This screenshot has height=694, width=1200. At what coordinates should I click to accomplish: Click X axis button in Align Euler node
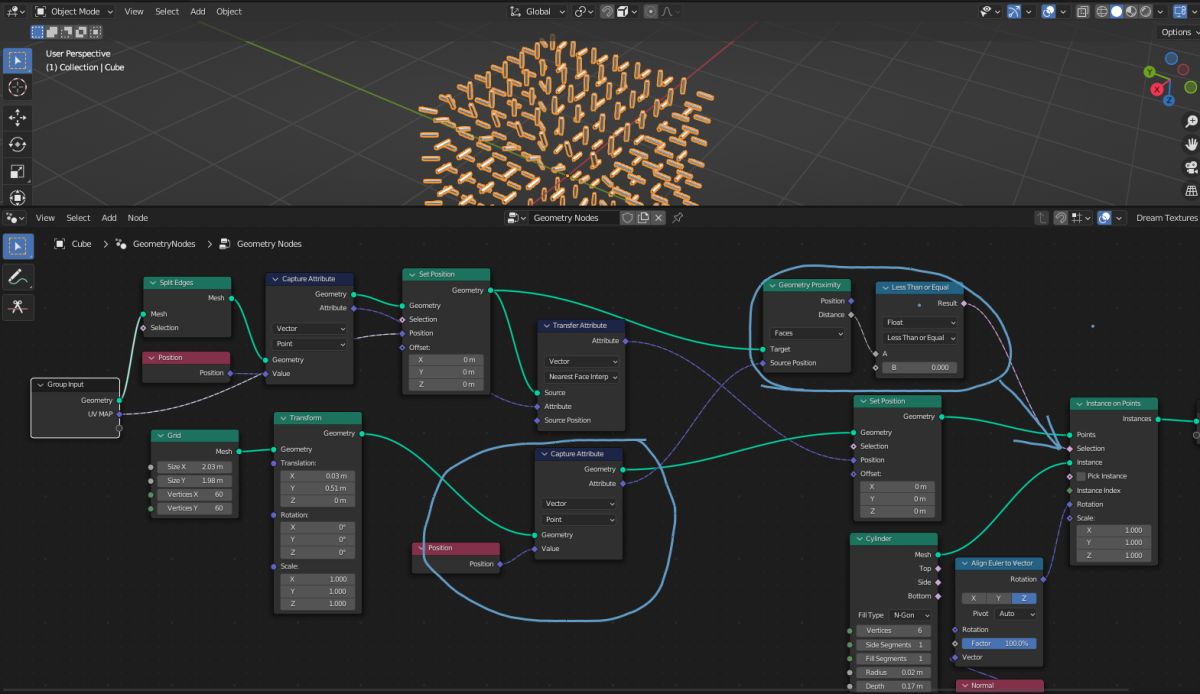[x=973, y=598]
